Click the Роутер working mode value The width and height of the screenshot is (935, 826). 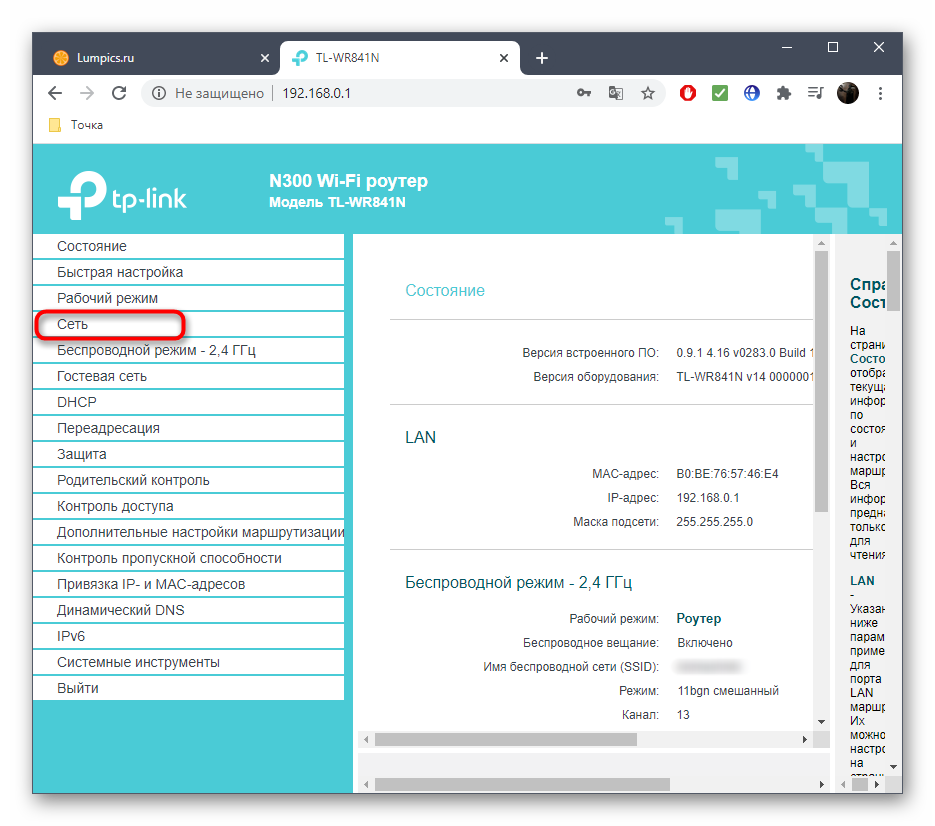pos(698,618)
